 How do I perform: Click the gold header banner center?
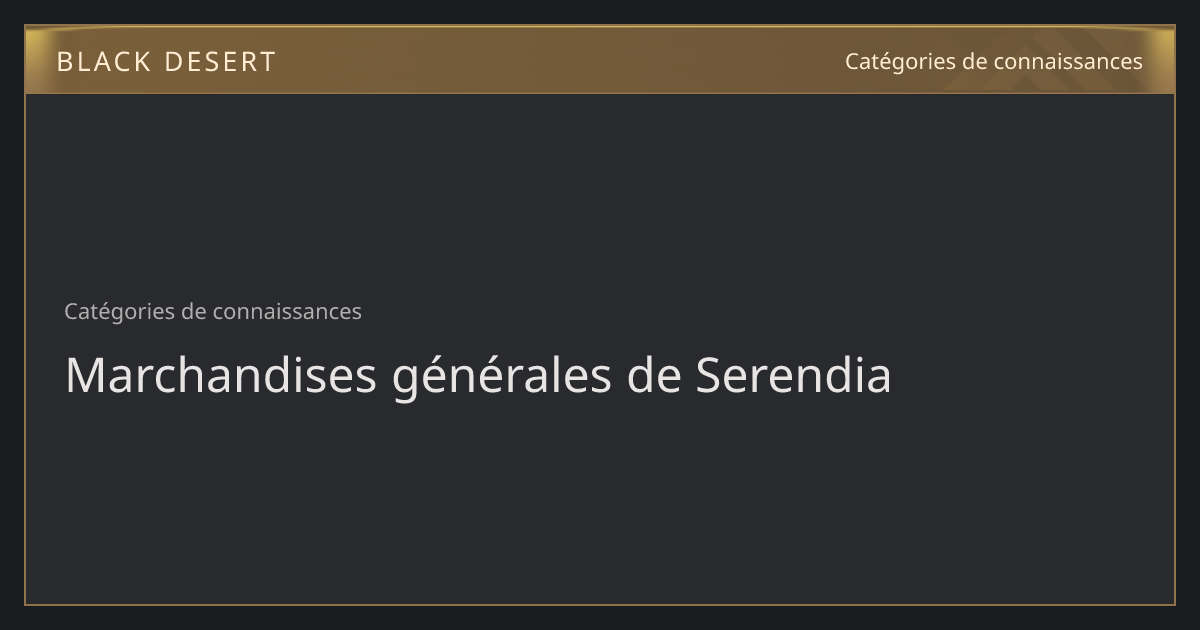(x=600, y=60)
